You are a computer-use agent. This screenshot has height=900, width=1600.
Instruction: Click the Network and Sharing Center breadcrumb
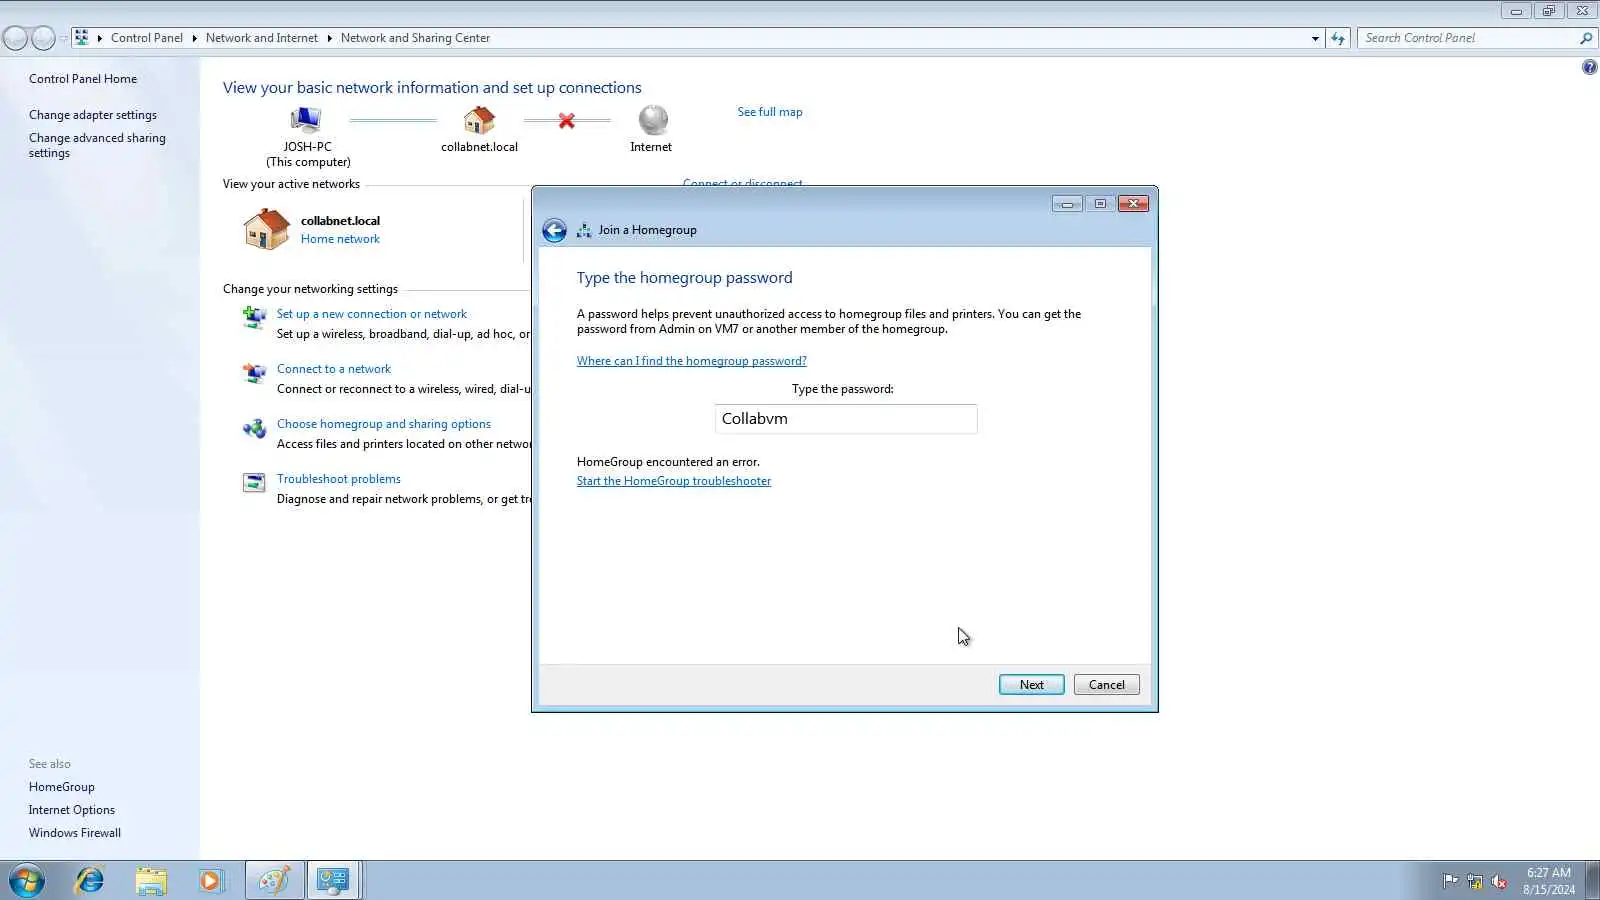415,38
